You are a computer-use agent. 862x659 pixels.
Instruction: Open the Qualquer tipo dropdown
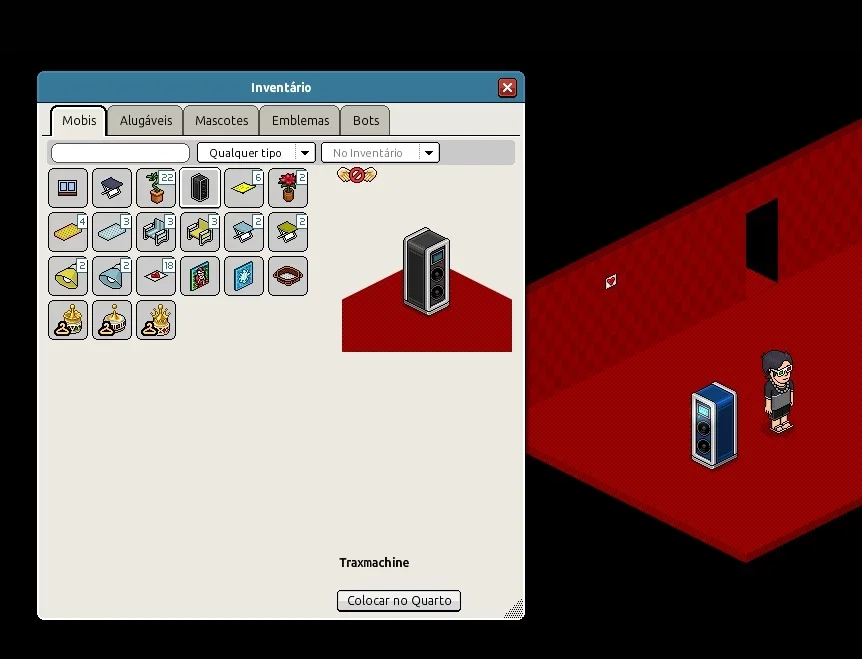coord(256,153)
